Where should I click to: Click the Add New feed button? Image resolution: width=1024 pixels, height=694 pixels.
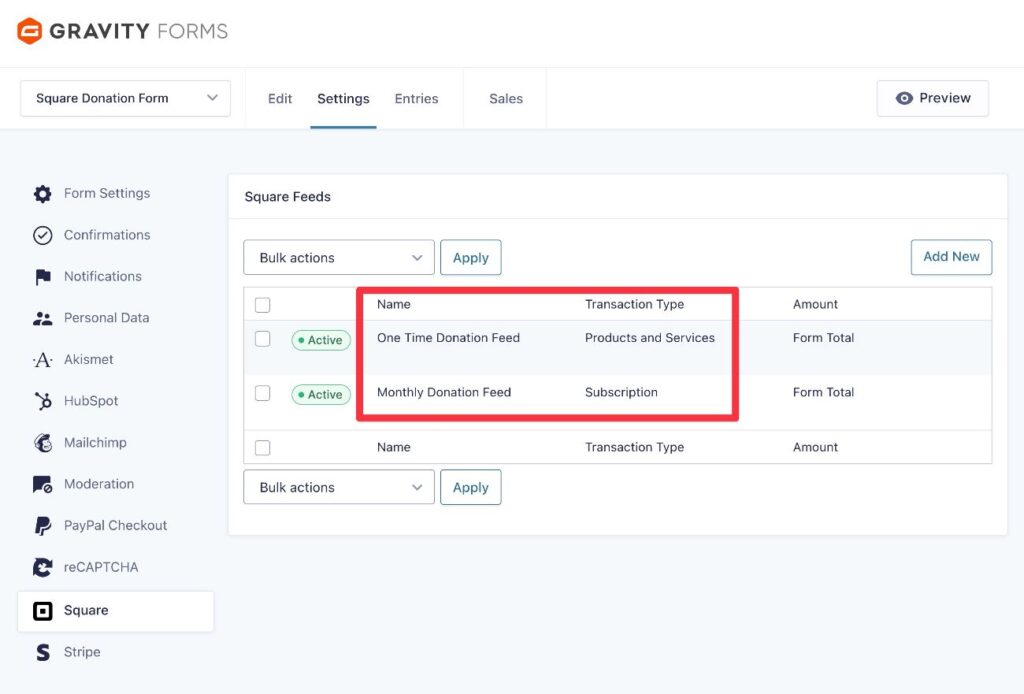pos(952,257)
